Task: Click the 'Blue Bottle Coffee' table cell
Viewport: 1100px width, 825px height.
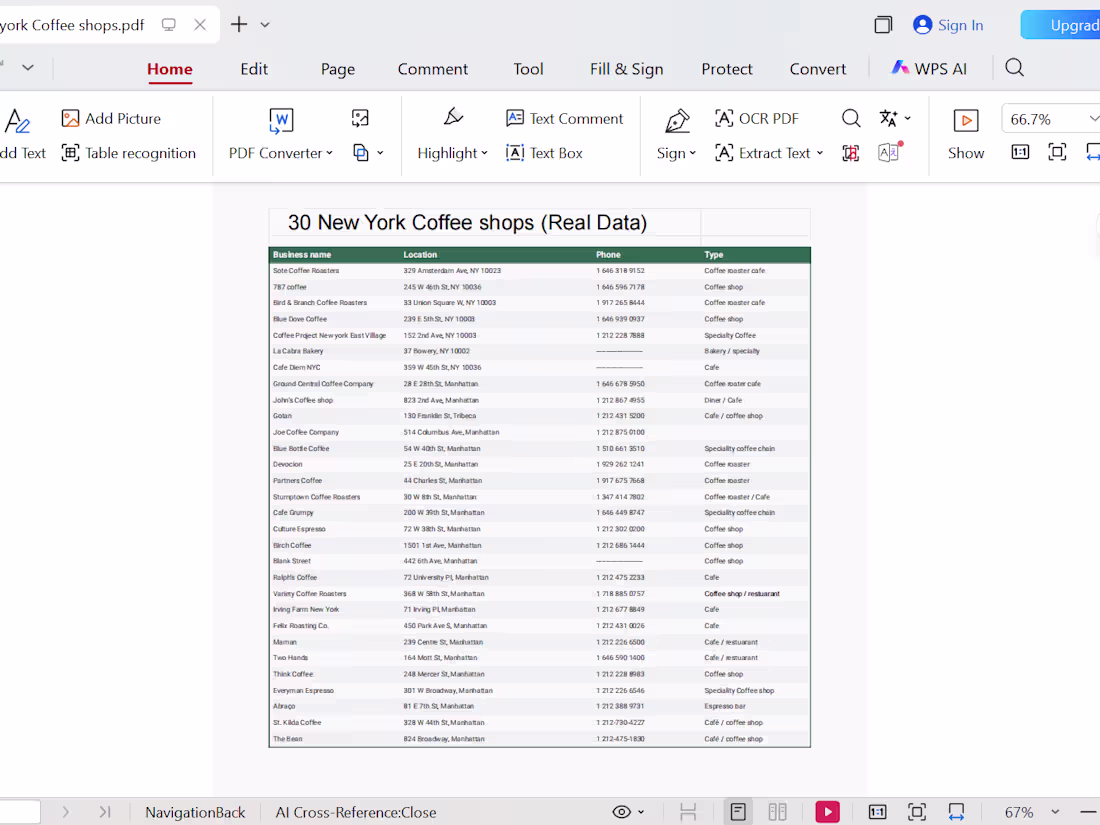Action: 301,448
